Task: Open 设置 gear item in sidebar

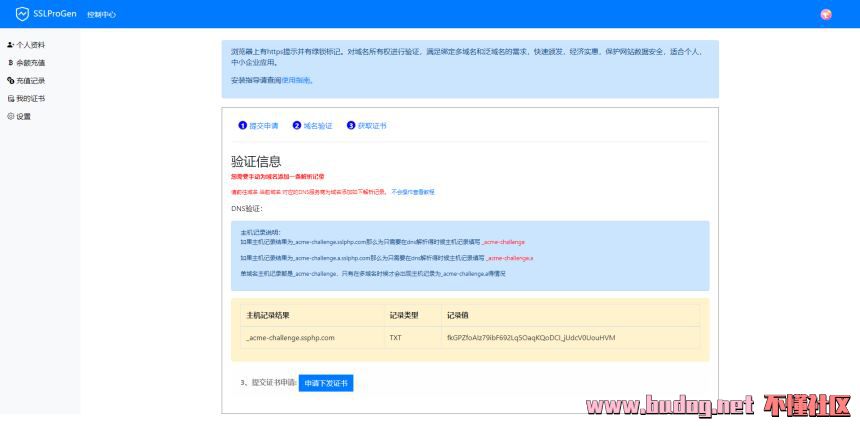Action: coord(19,116)
